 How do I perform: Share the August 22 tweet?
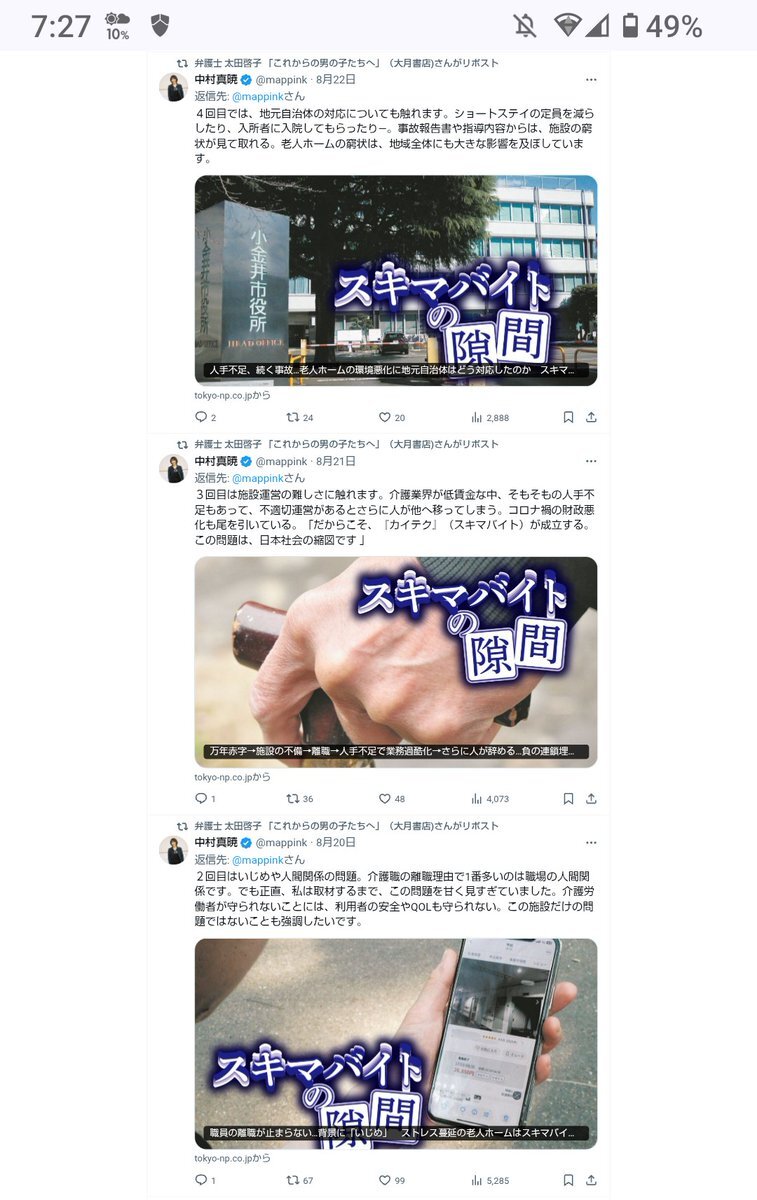click(x=591, y=417)
